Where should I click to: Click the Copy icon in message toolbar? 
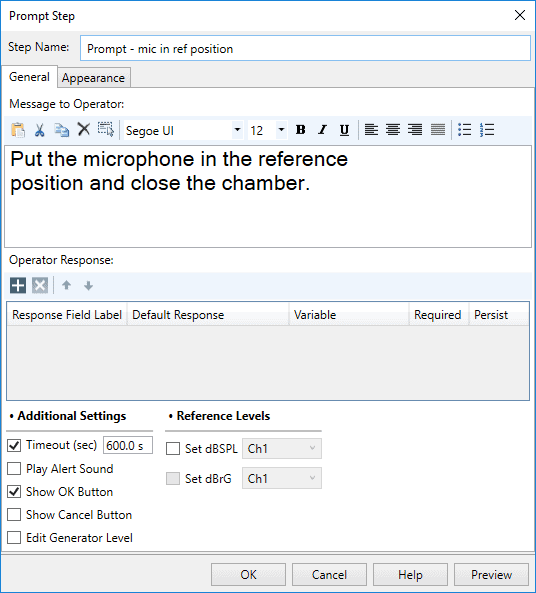[x=61, y=130]
